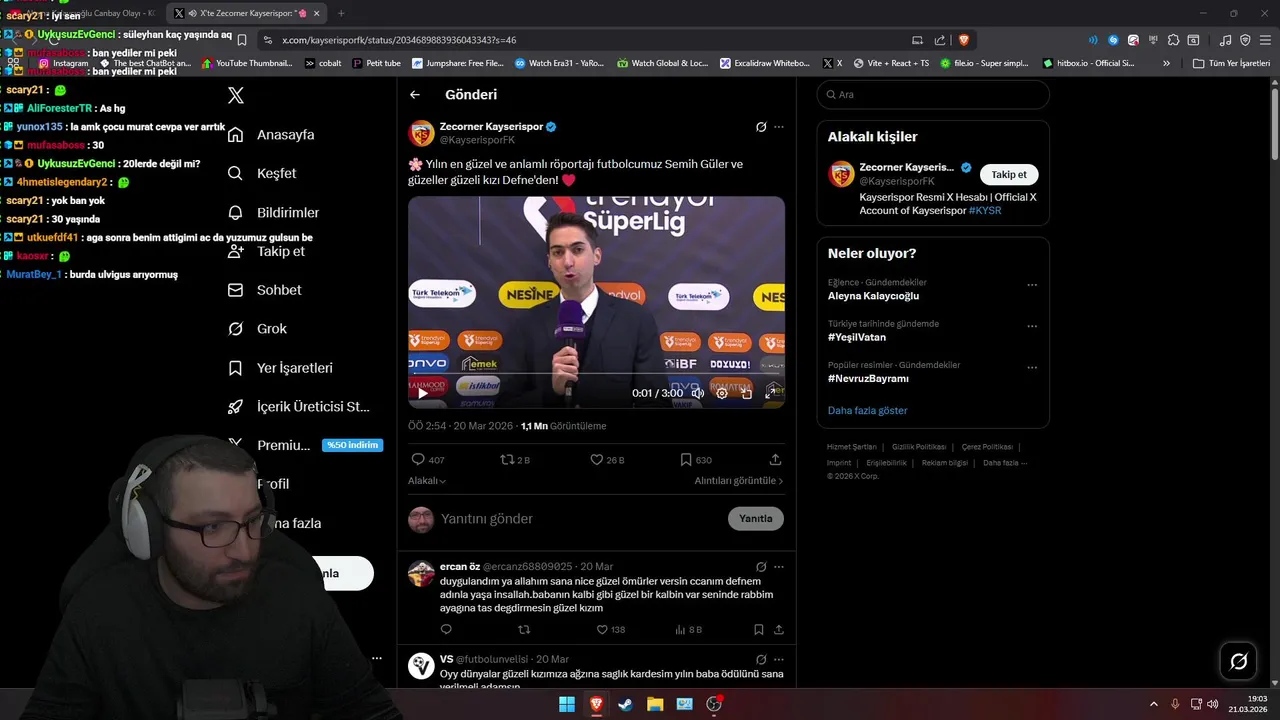Expand footer Daha fazla menu

1005,463
